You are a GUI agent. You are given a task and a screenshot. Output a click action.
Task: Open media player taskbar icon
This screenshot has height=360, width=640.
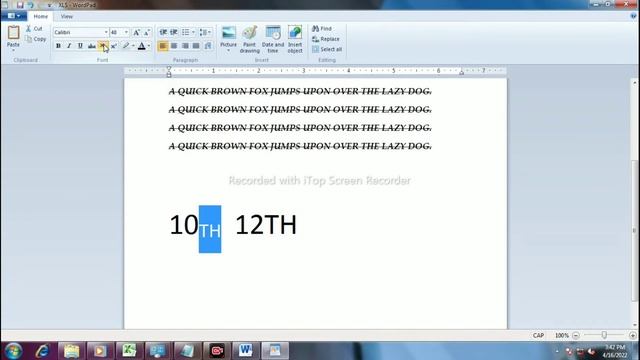(x=100, y=351)
